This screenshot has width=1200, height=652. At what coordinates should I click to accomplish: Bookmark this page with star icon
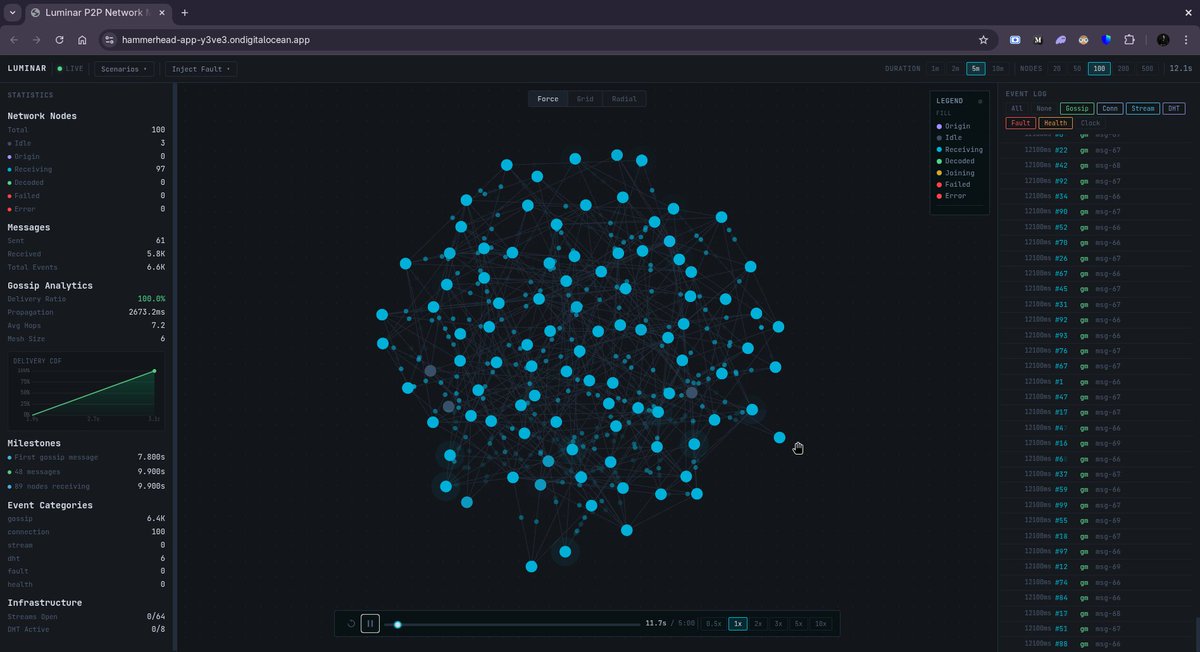[x=983, y=40]
